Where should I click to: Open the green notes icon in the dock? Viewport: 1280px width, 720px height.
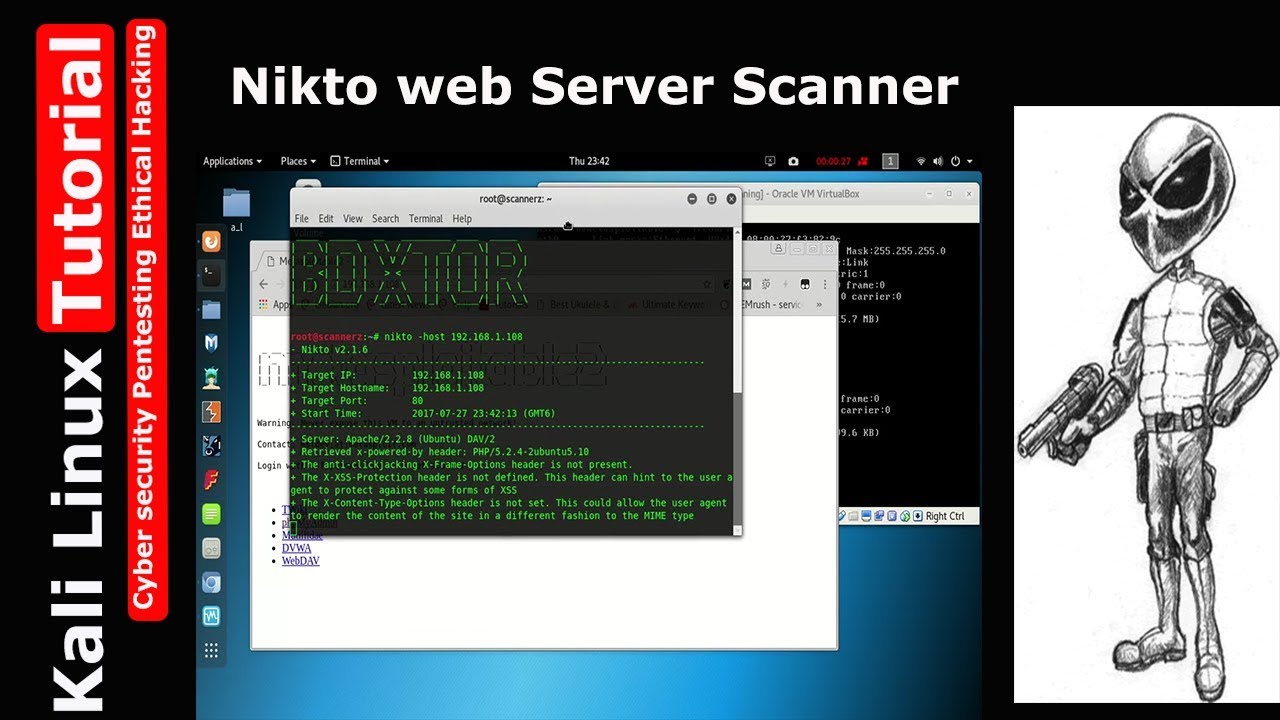[211, 514]
